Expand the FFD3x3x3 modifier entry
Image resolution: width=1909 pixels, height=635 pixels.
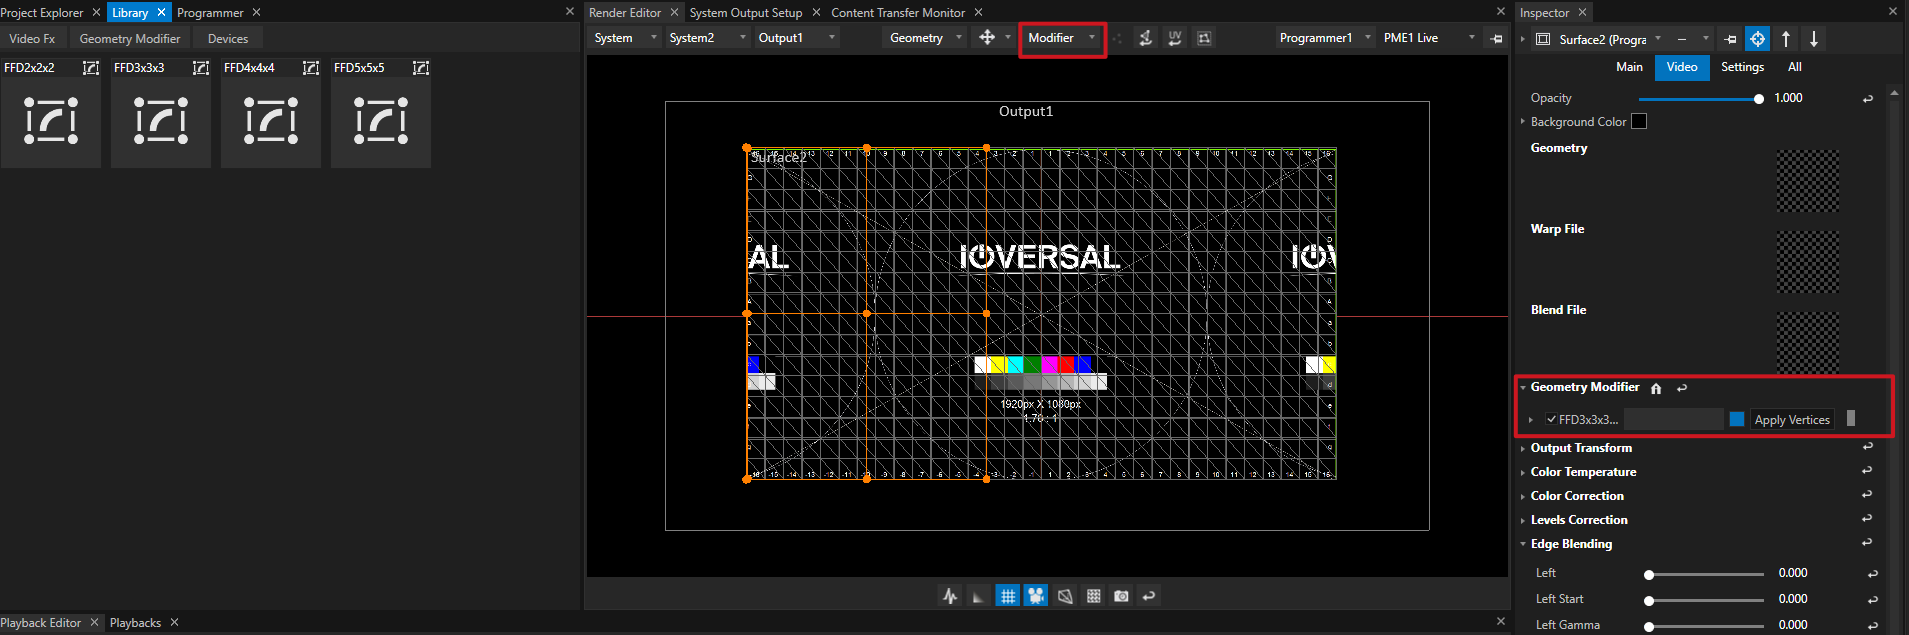click(x=1530, y=420)
